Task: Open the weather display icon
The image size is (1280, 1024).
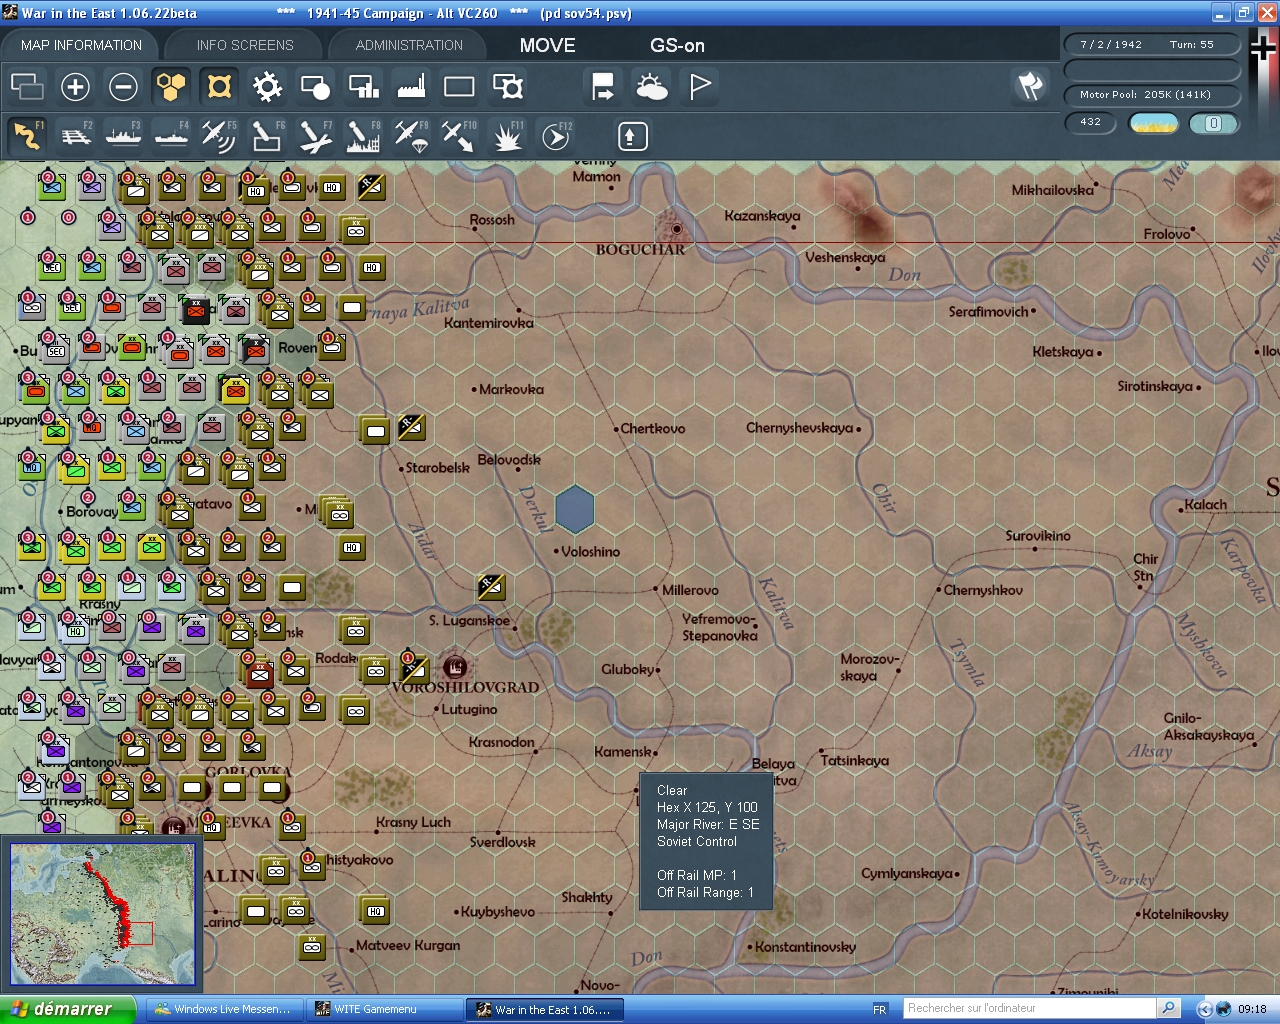Action: (x=652, y=87)
